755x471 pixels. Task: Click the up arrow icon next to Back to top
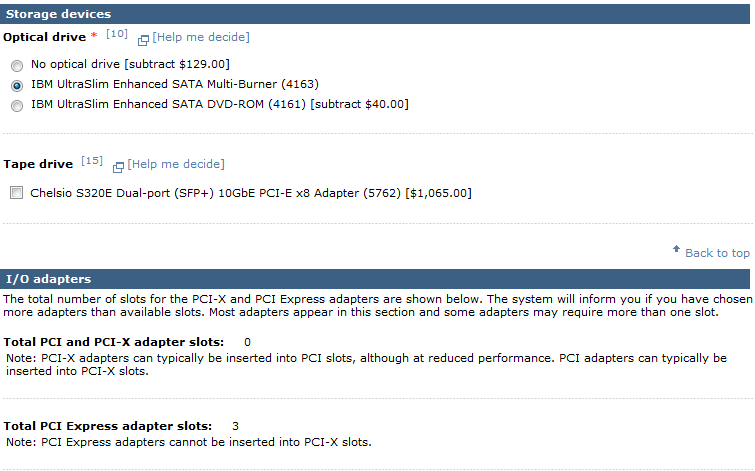(x=677, y=249)
